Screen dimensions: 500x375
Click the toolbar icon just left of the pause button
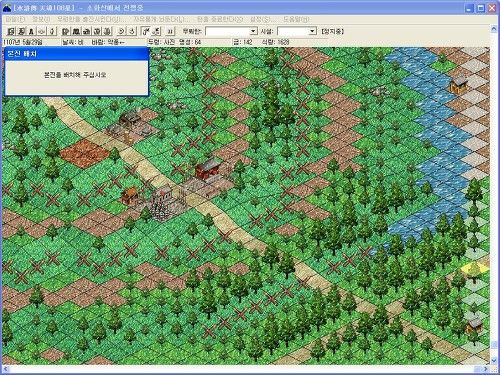156,31
